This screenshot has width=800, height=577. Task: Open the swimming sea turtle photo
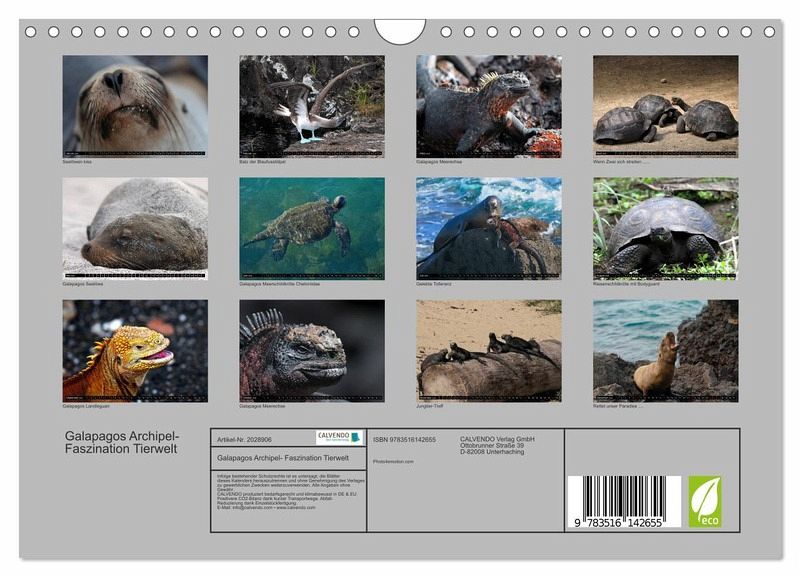[x=311, y=228]
